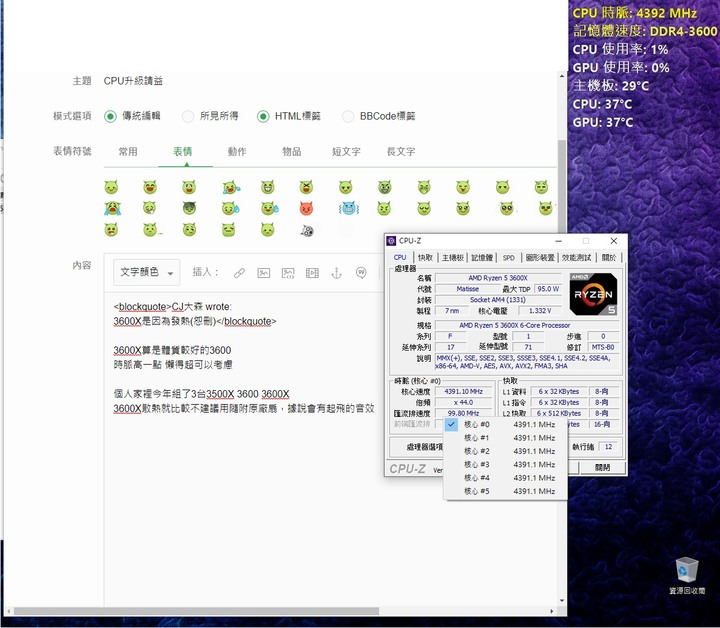Open the 效能測試 tab in CPU-Z
This screenshot has height=628, width=720.
pos(577,258)
